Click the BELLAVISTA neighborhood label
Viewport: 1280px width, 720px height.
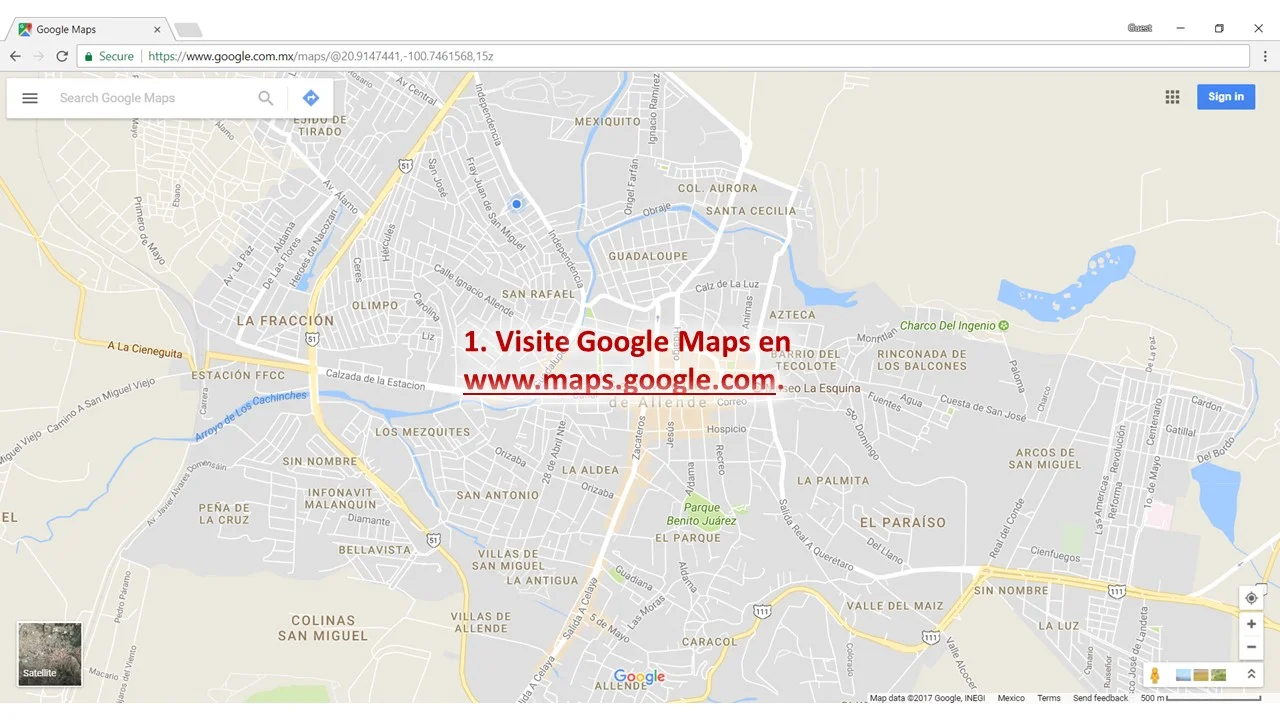(375, 550)
